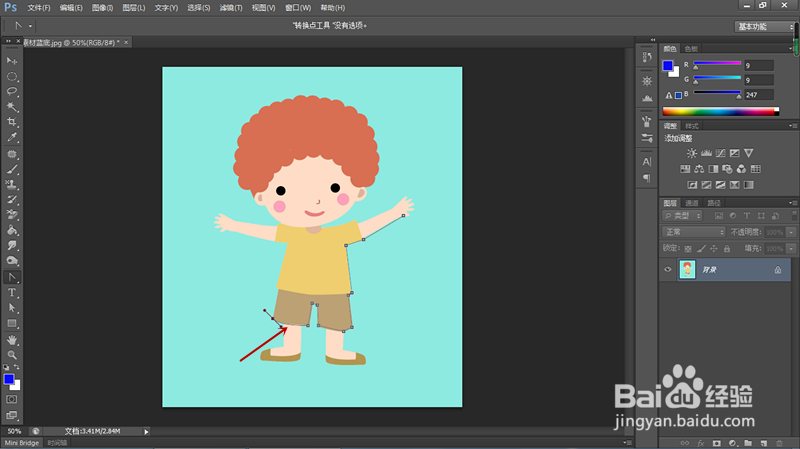Select the Rectangle shape tool
Image resolution: width=800 pixels, height=449 pixels.
[x=12, y=323]
